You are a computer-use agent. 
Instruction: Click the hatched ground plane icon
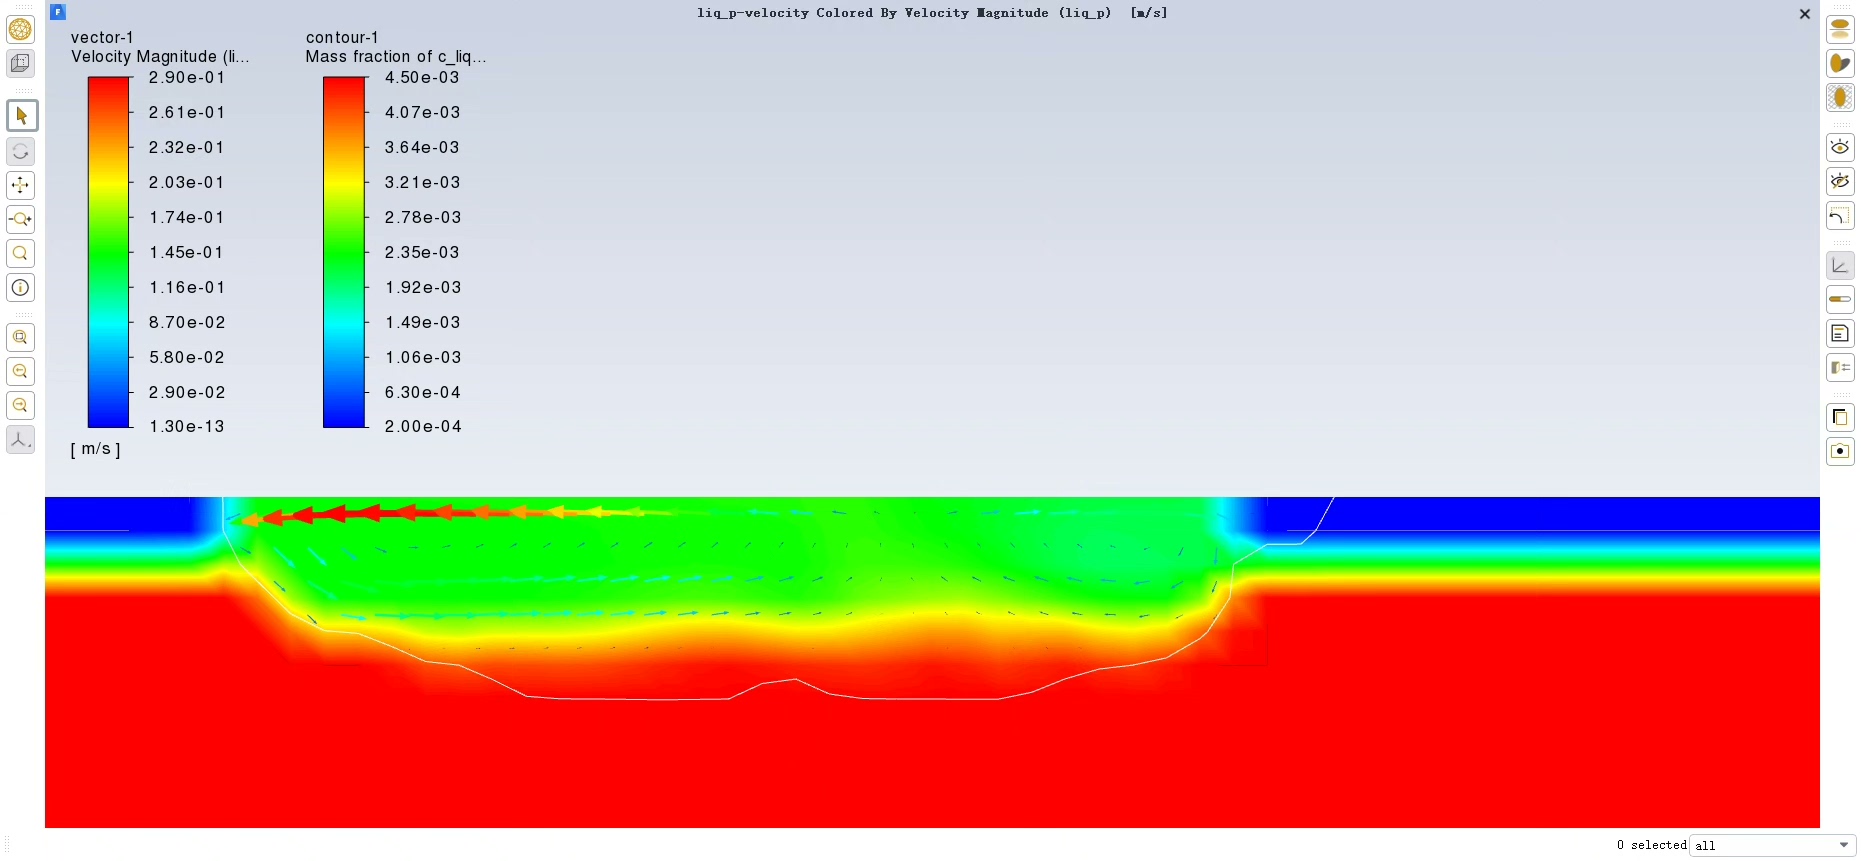pyautogui.click(x=1840, y=97)
